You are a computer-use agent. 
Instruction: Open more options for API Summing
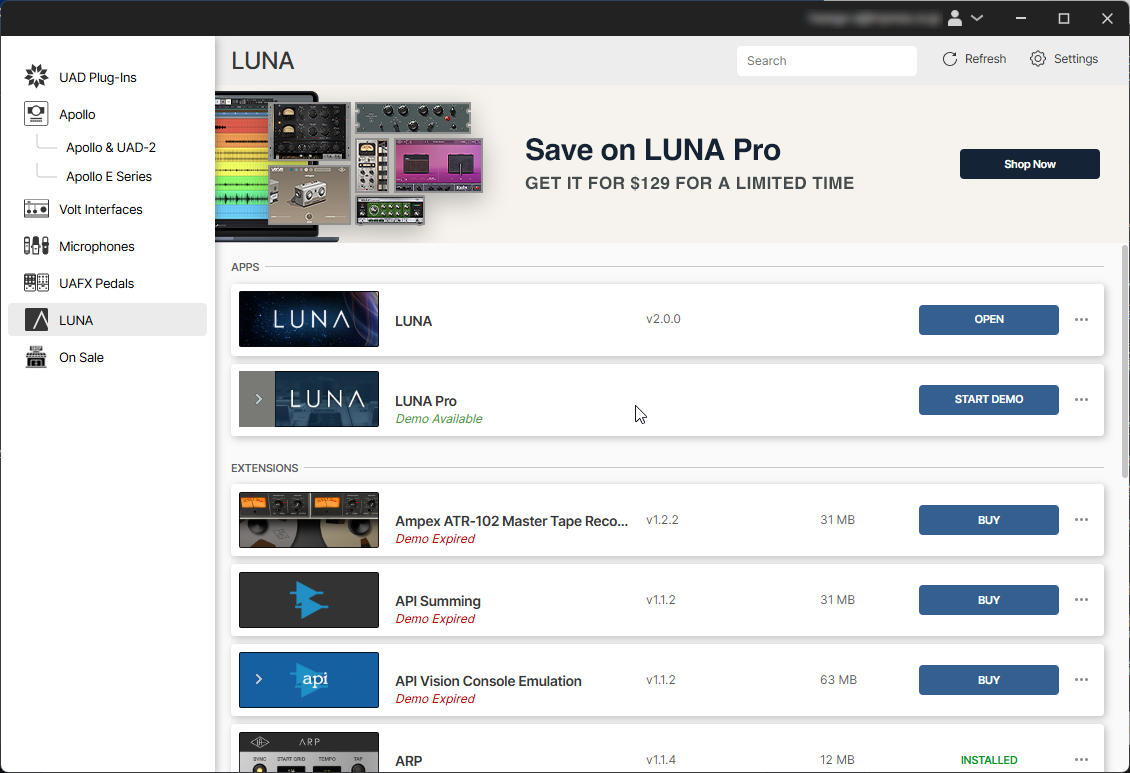click(x=1081, y=599)
